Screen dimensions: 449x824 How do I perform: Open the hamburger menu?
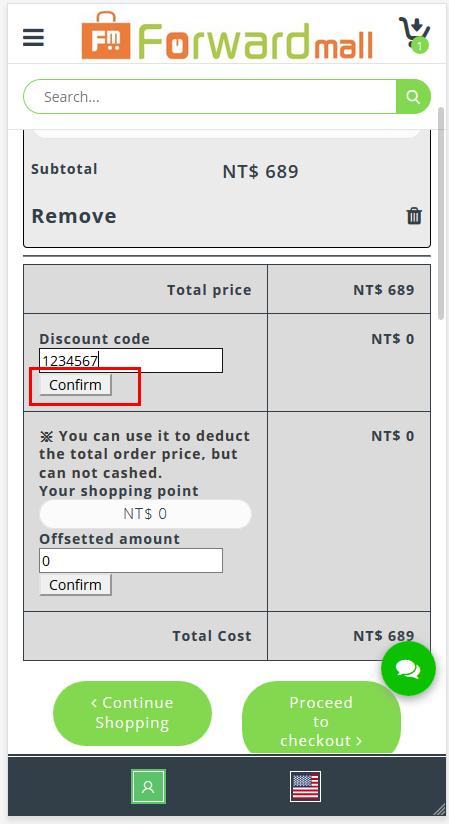[33, 37]
